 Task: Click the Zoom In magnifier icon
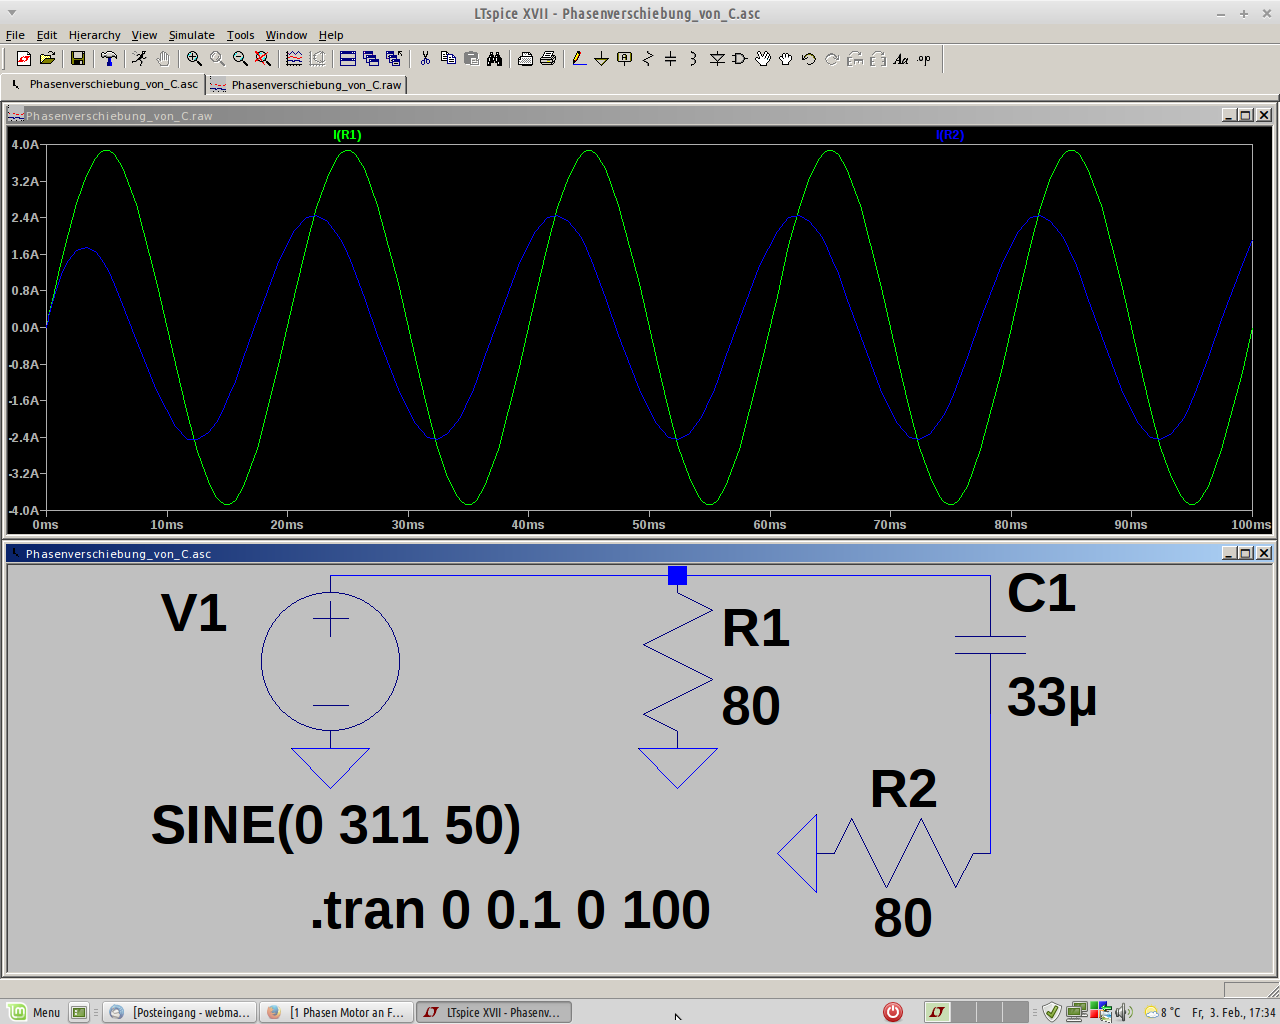pos(194,59)
